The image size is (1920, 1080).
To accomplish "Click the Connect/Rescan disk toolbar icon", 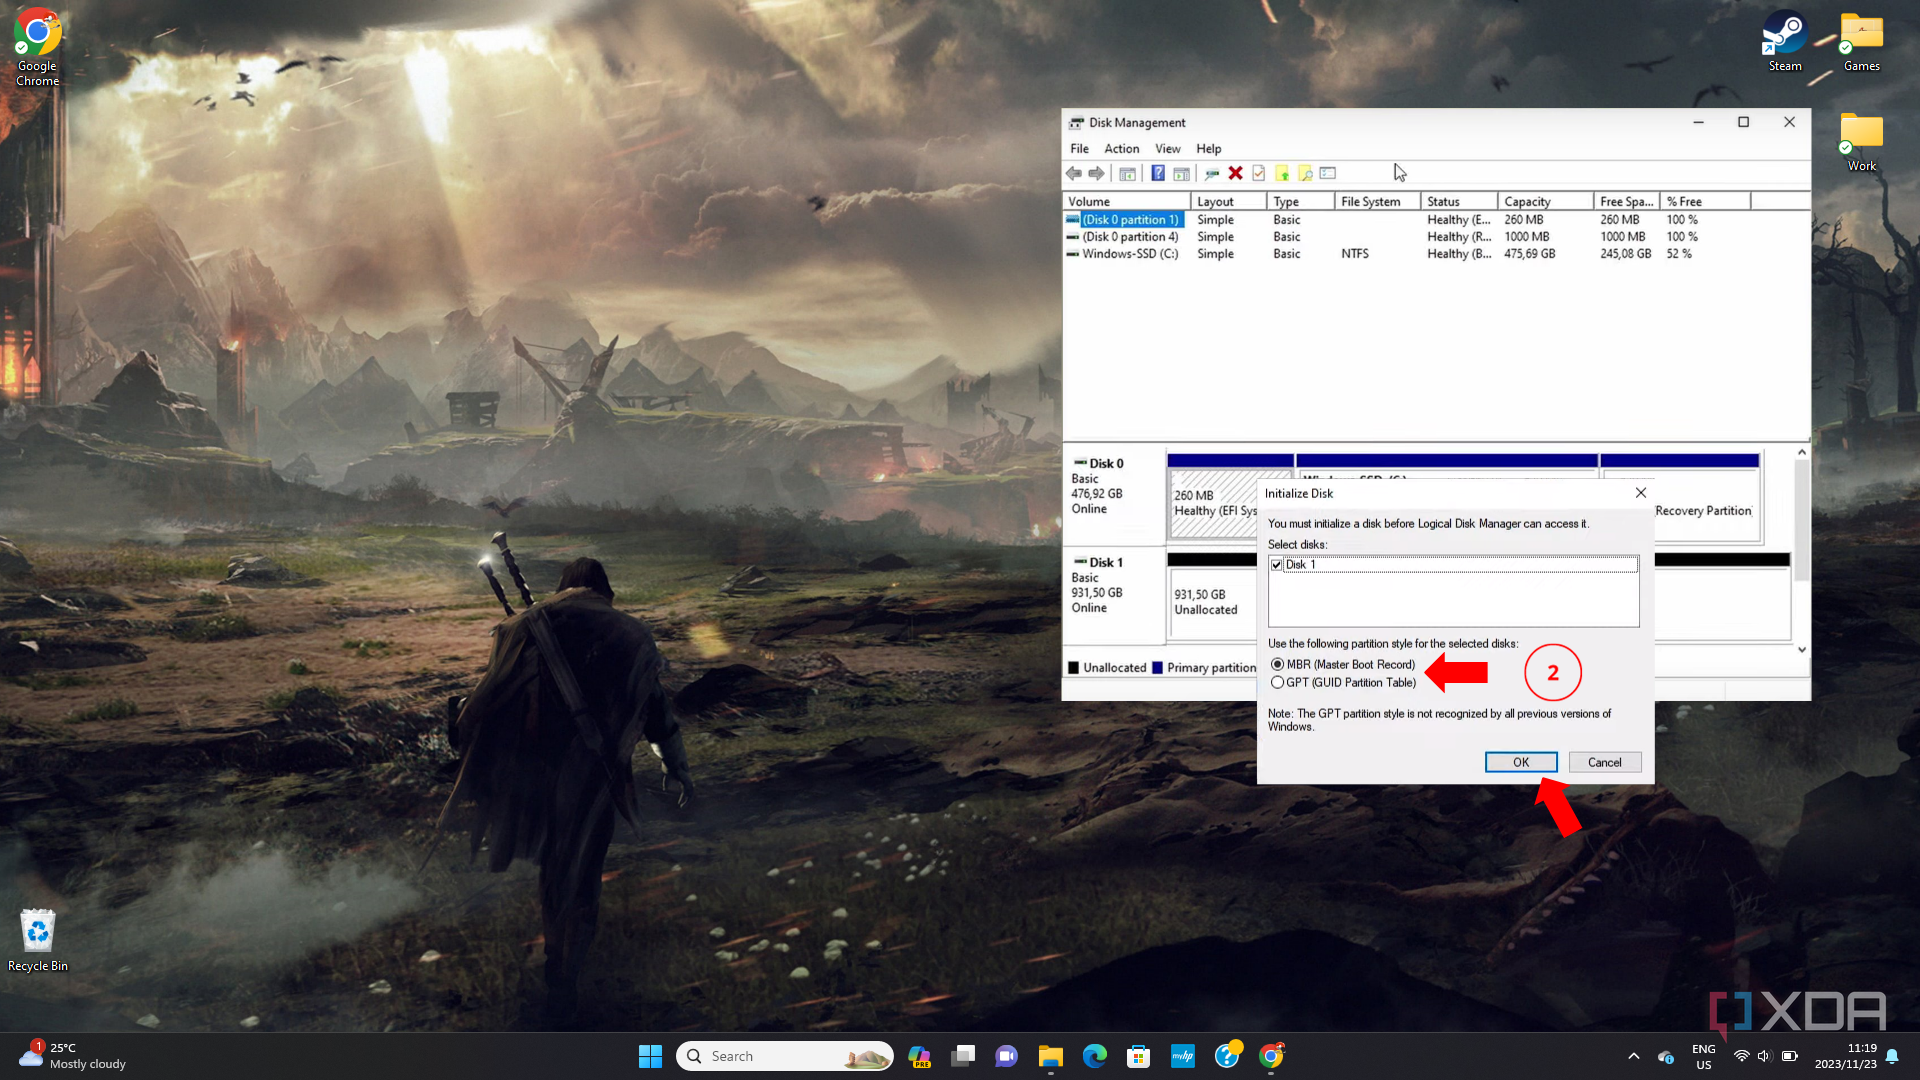I will pos(1212,174).
